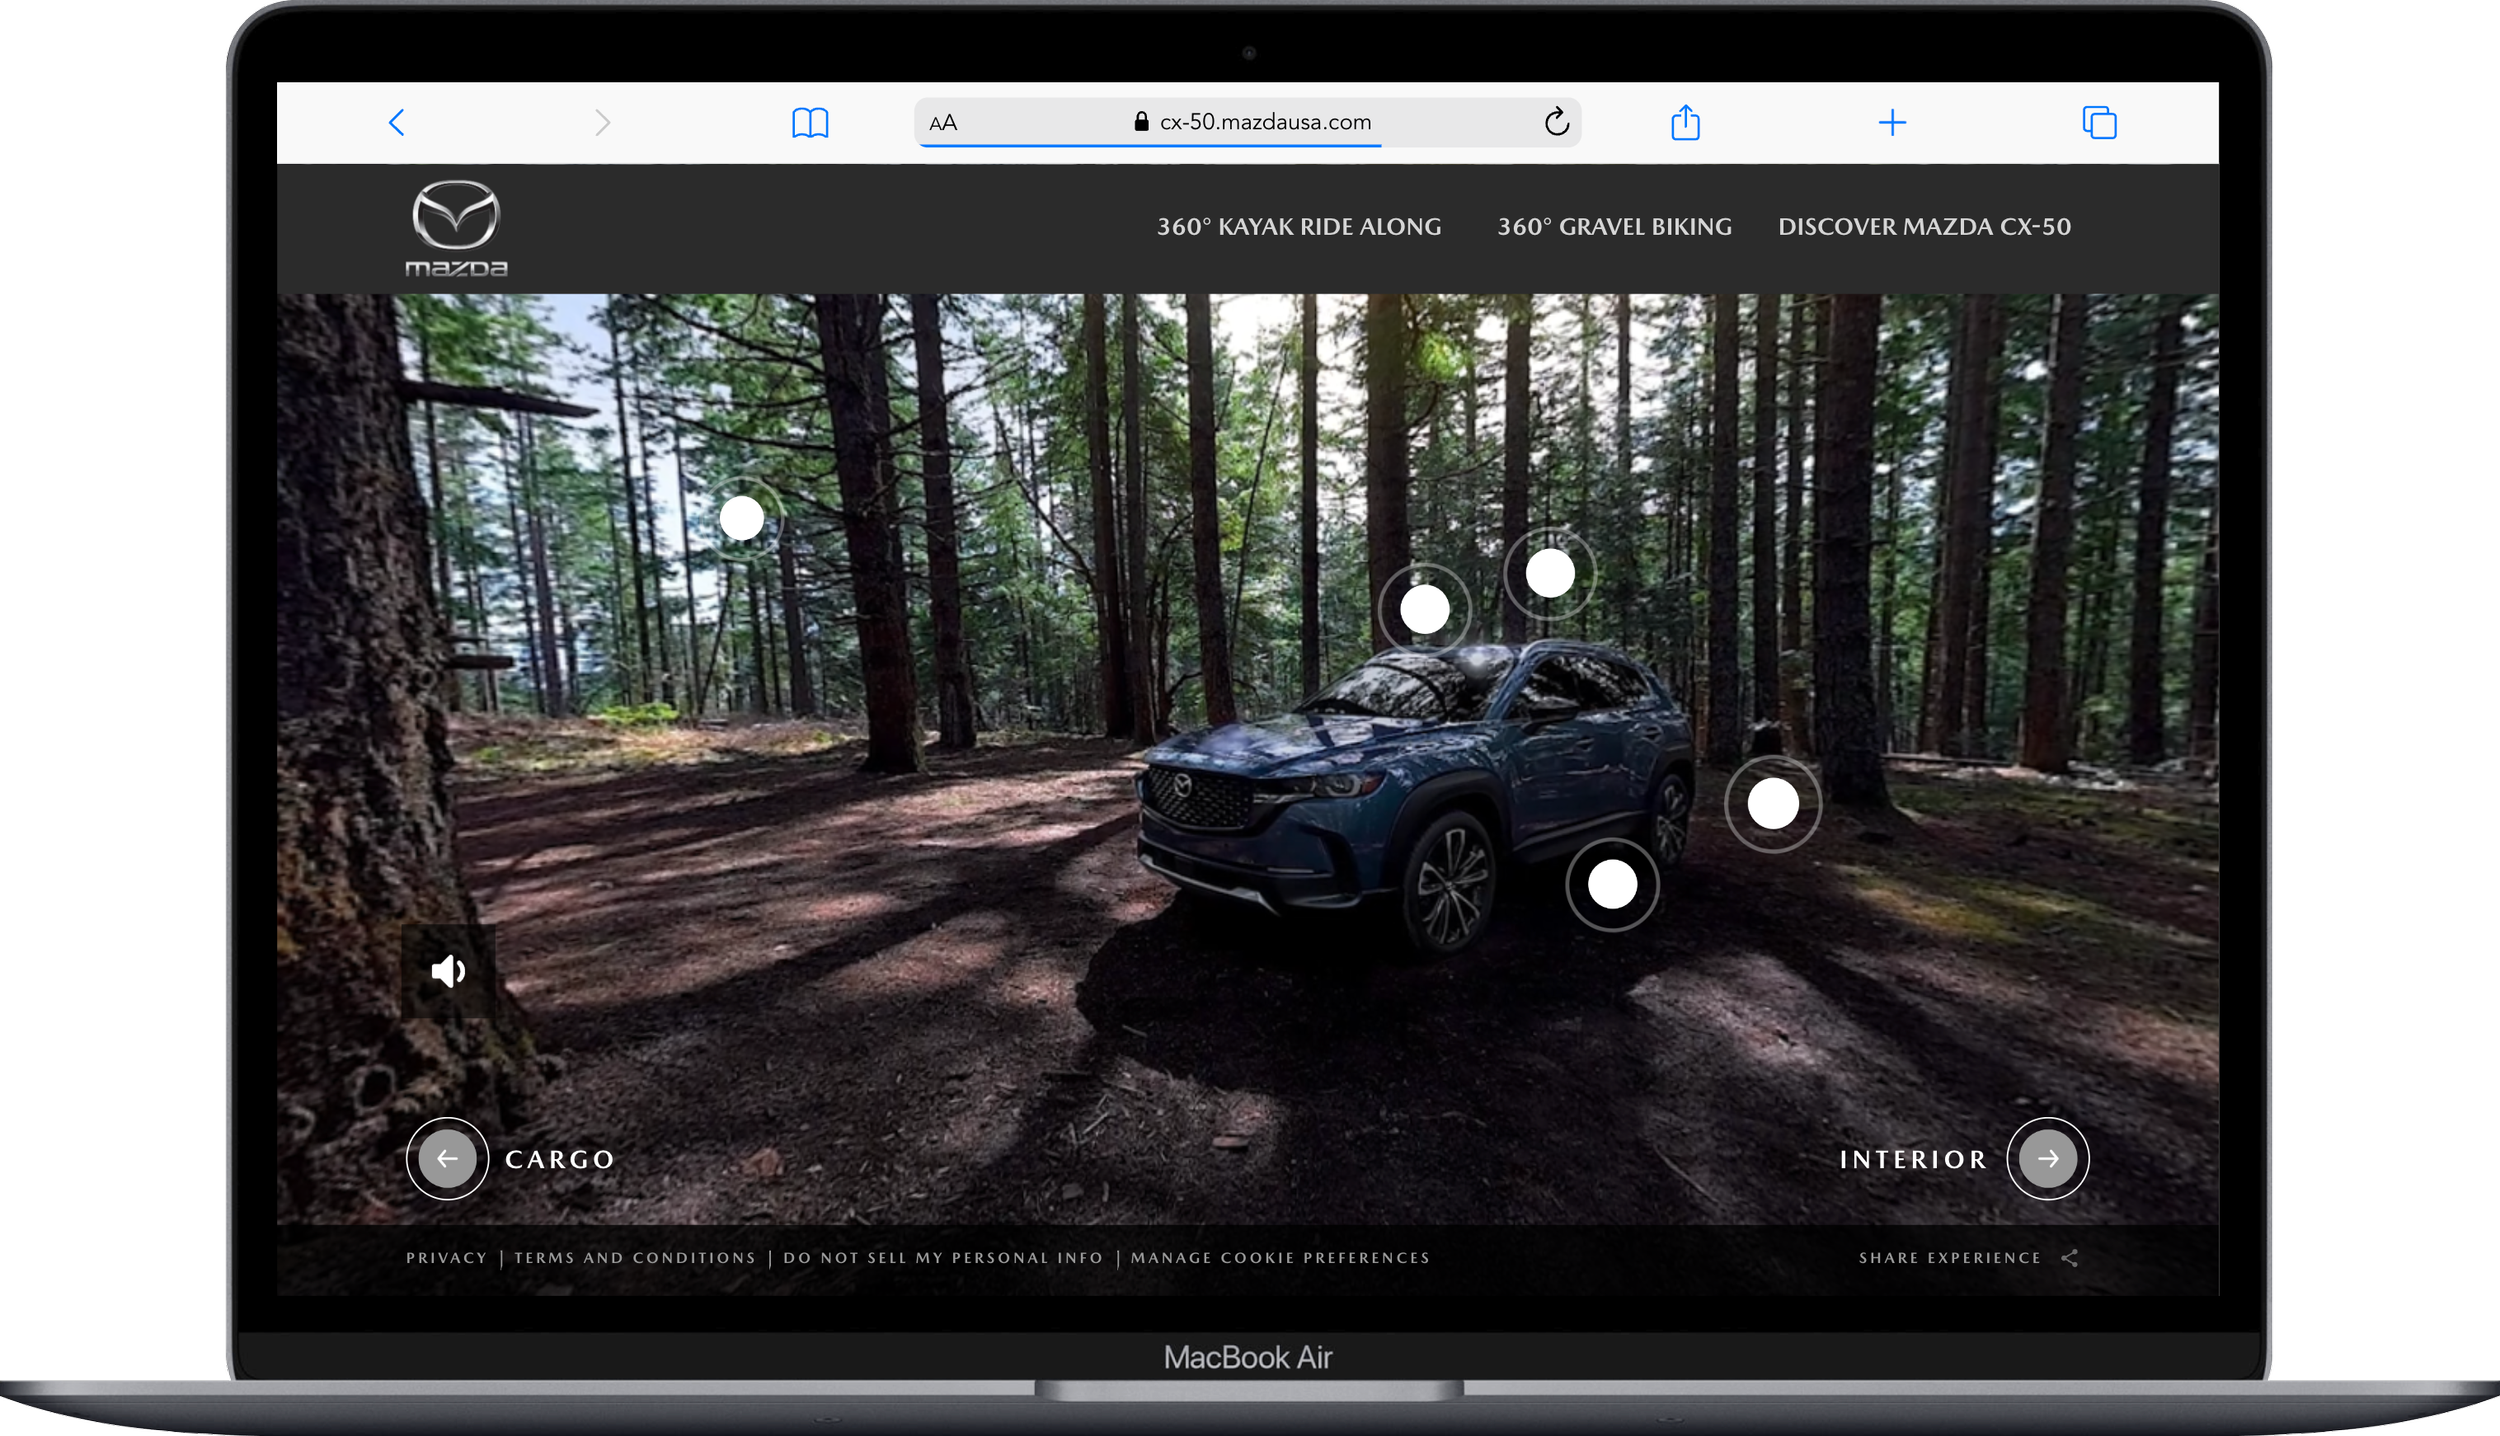Image resolution: width=2500 pixels, height=1436 pixels.
Task: Open 360° Kayak Ride Along menu item
Action: (x=1299, y=227)
